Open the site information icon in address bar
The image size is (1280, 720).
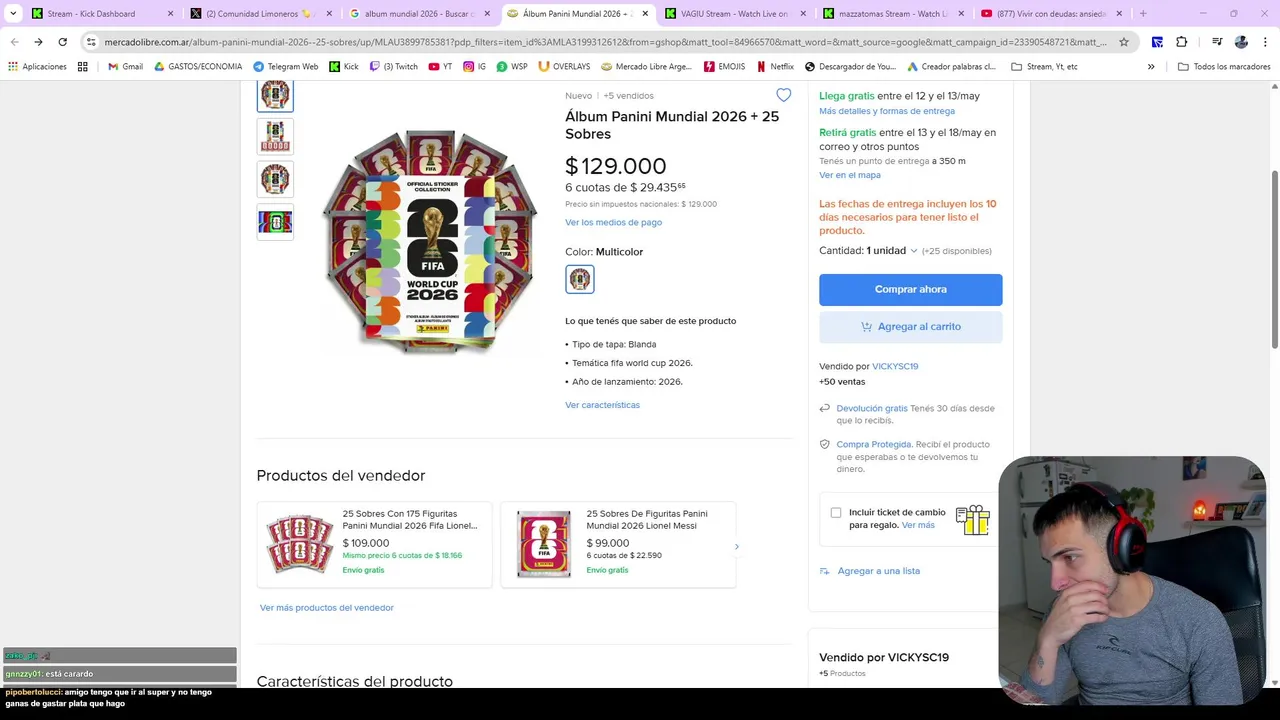point(91,42)
